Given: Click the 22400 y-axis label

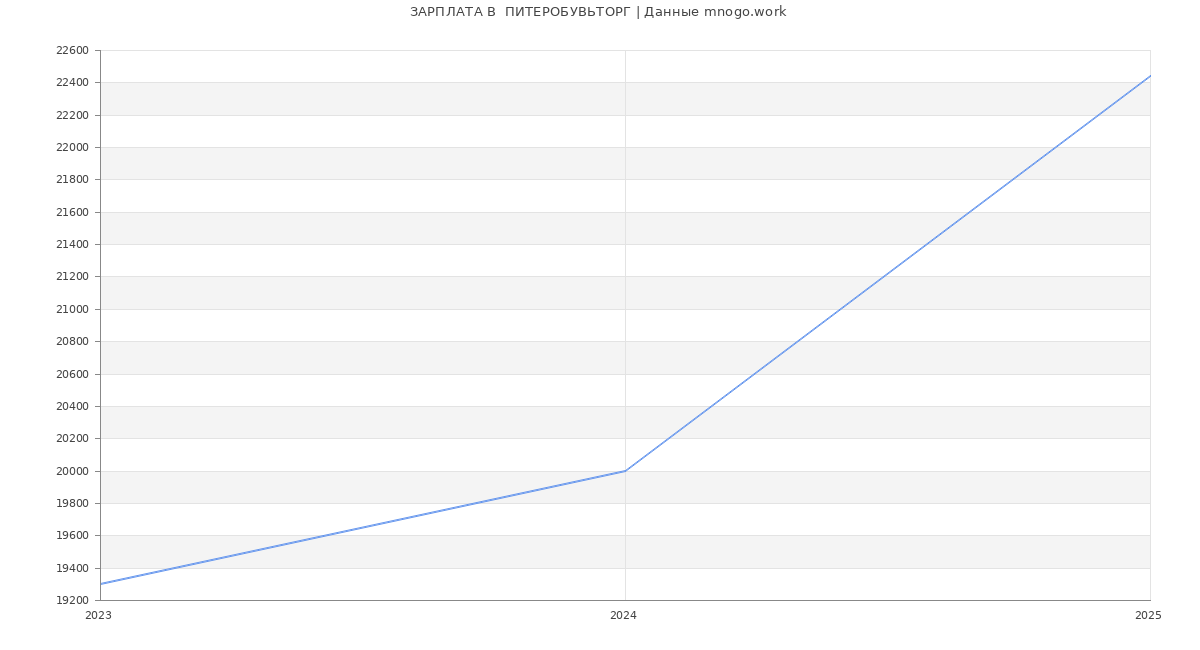Looking at the screenshot, I should tap(74, 83).
